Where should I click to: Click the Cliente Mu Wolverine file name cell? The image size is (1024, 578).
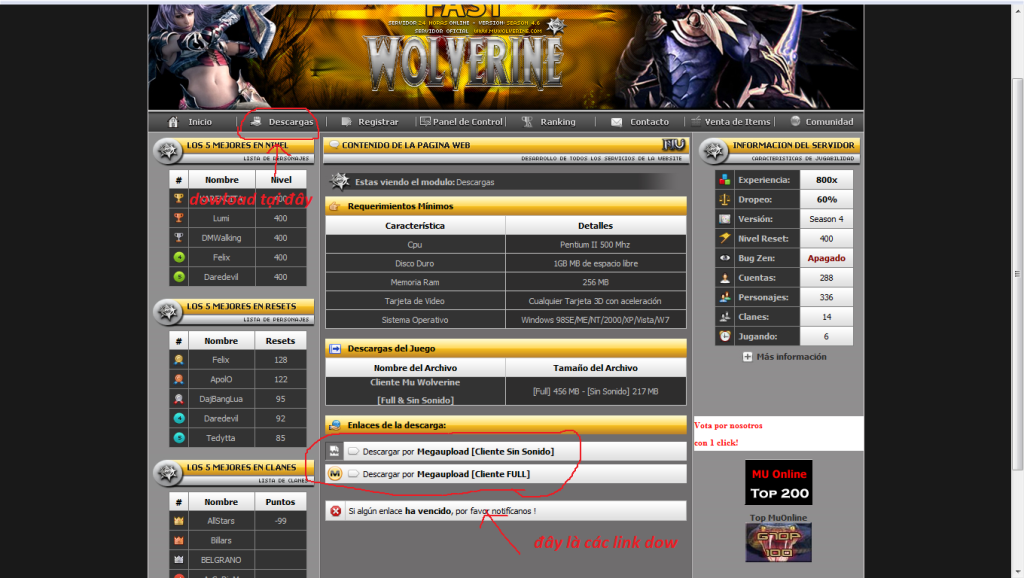pyautogui.click(x=415, y=391)
